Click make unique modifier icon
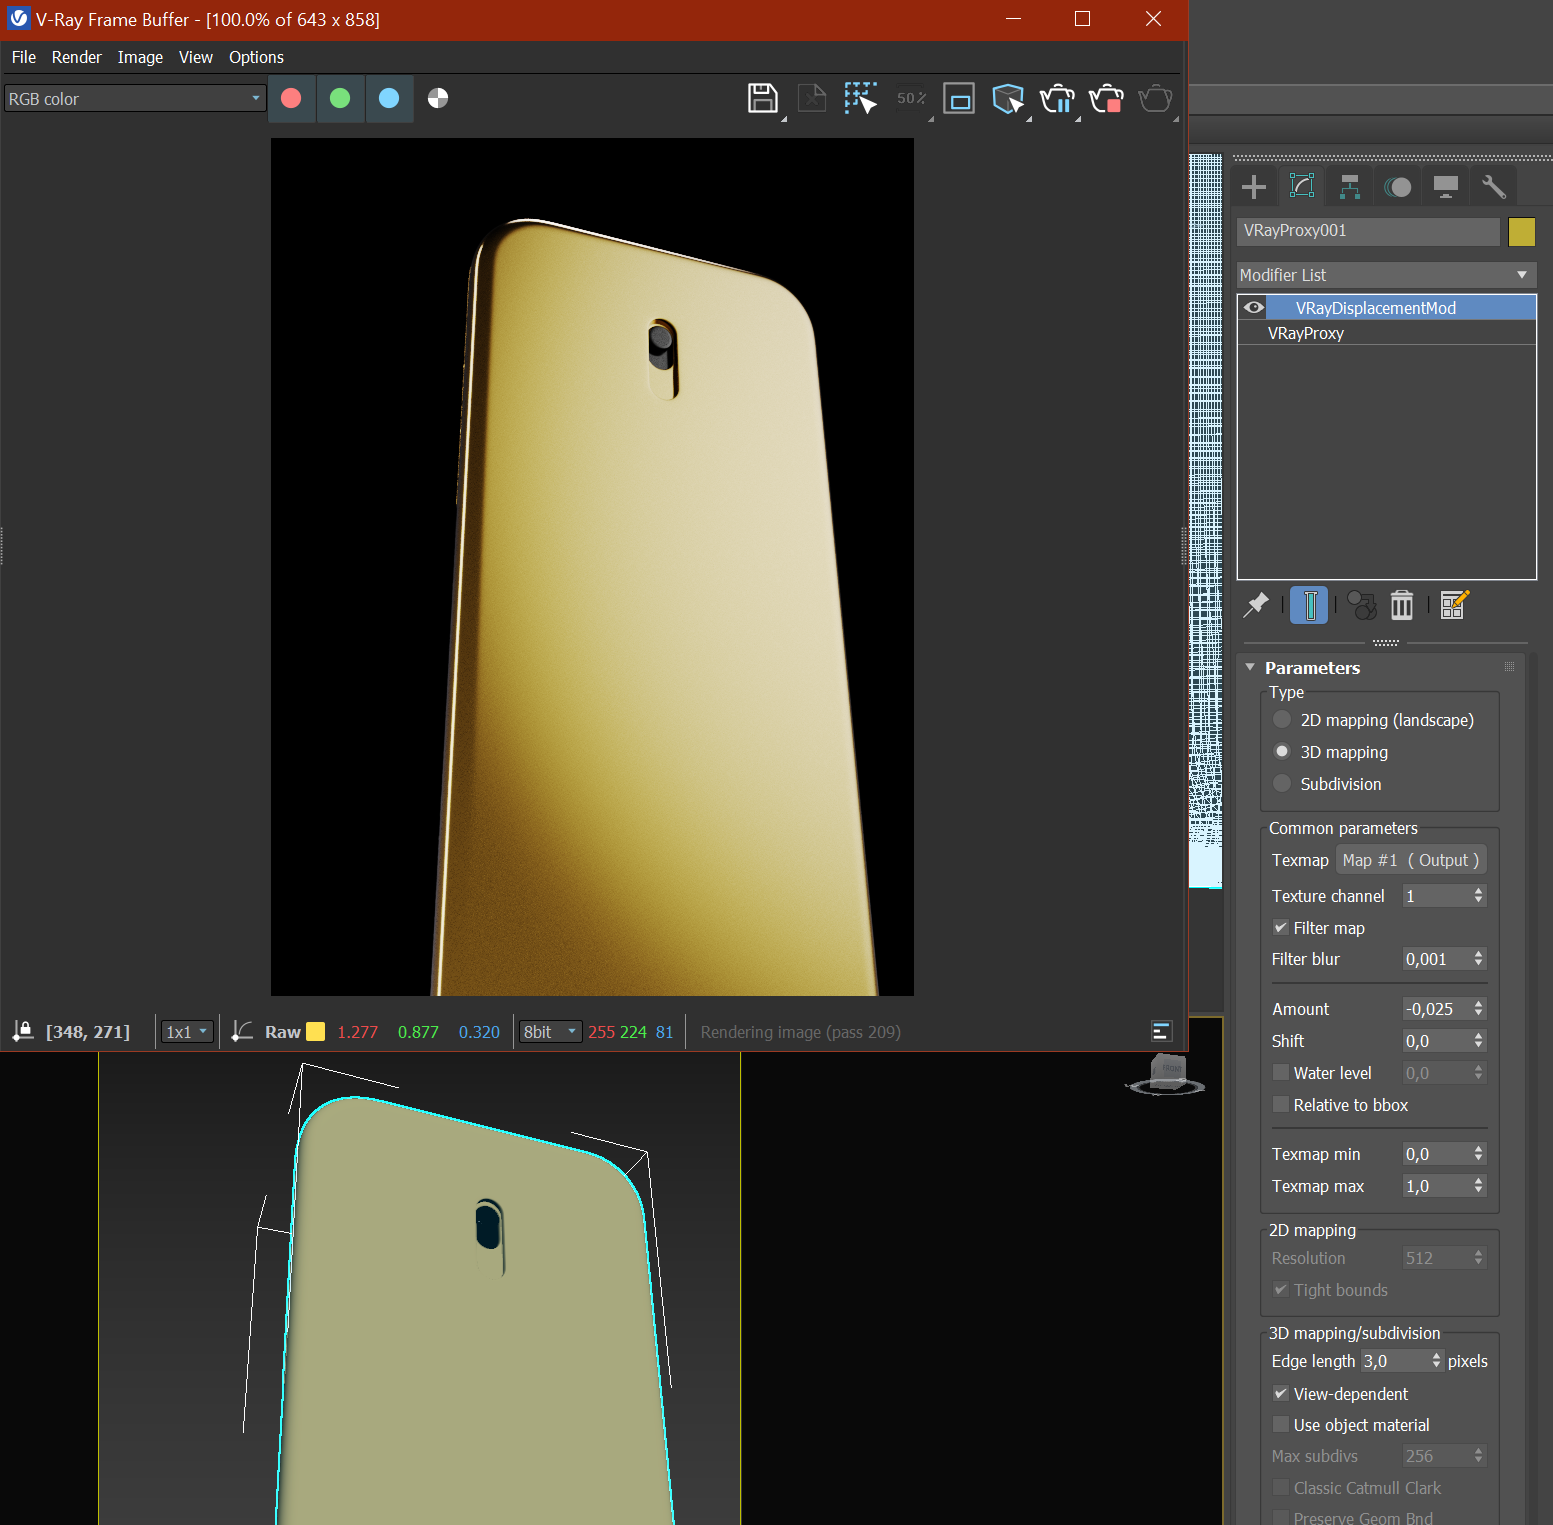This screenshot has width=1553, height=1525. pyautogui.click(x=1361, y=605)
